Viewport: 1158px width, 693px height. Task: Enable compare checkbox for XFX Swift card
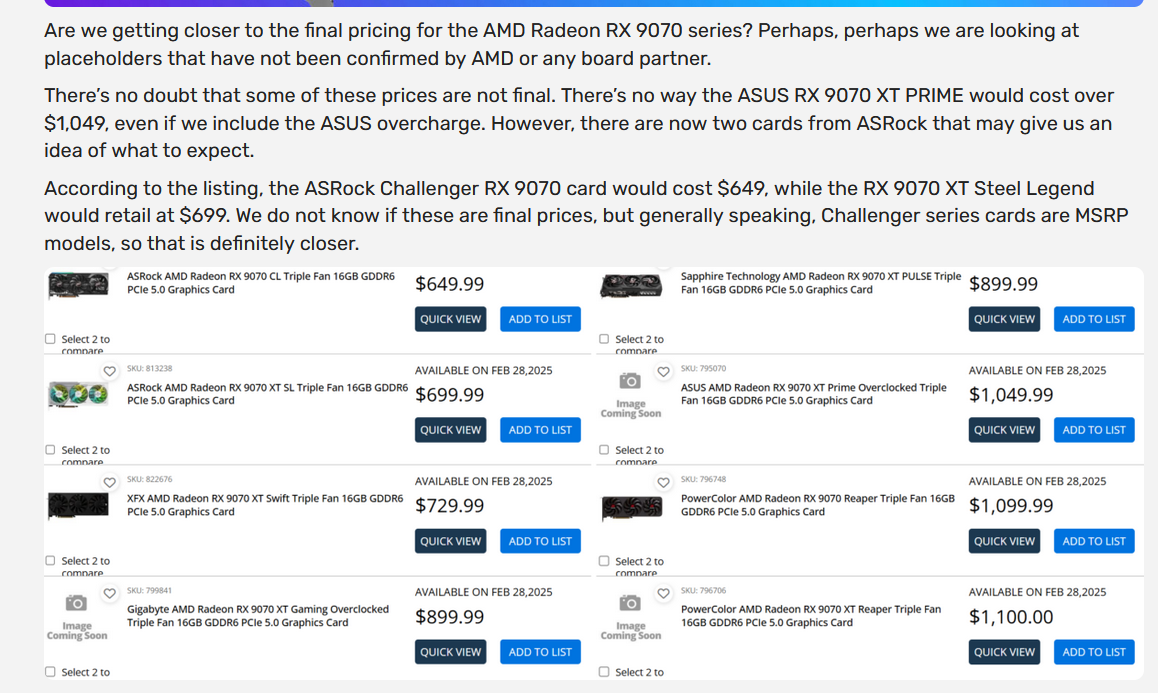pyautogui.click(x=50, y=561)
